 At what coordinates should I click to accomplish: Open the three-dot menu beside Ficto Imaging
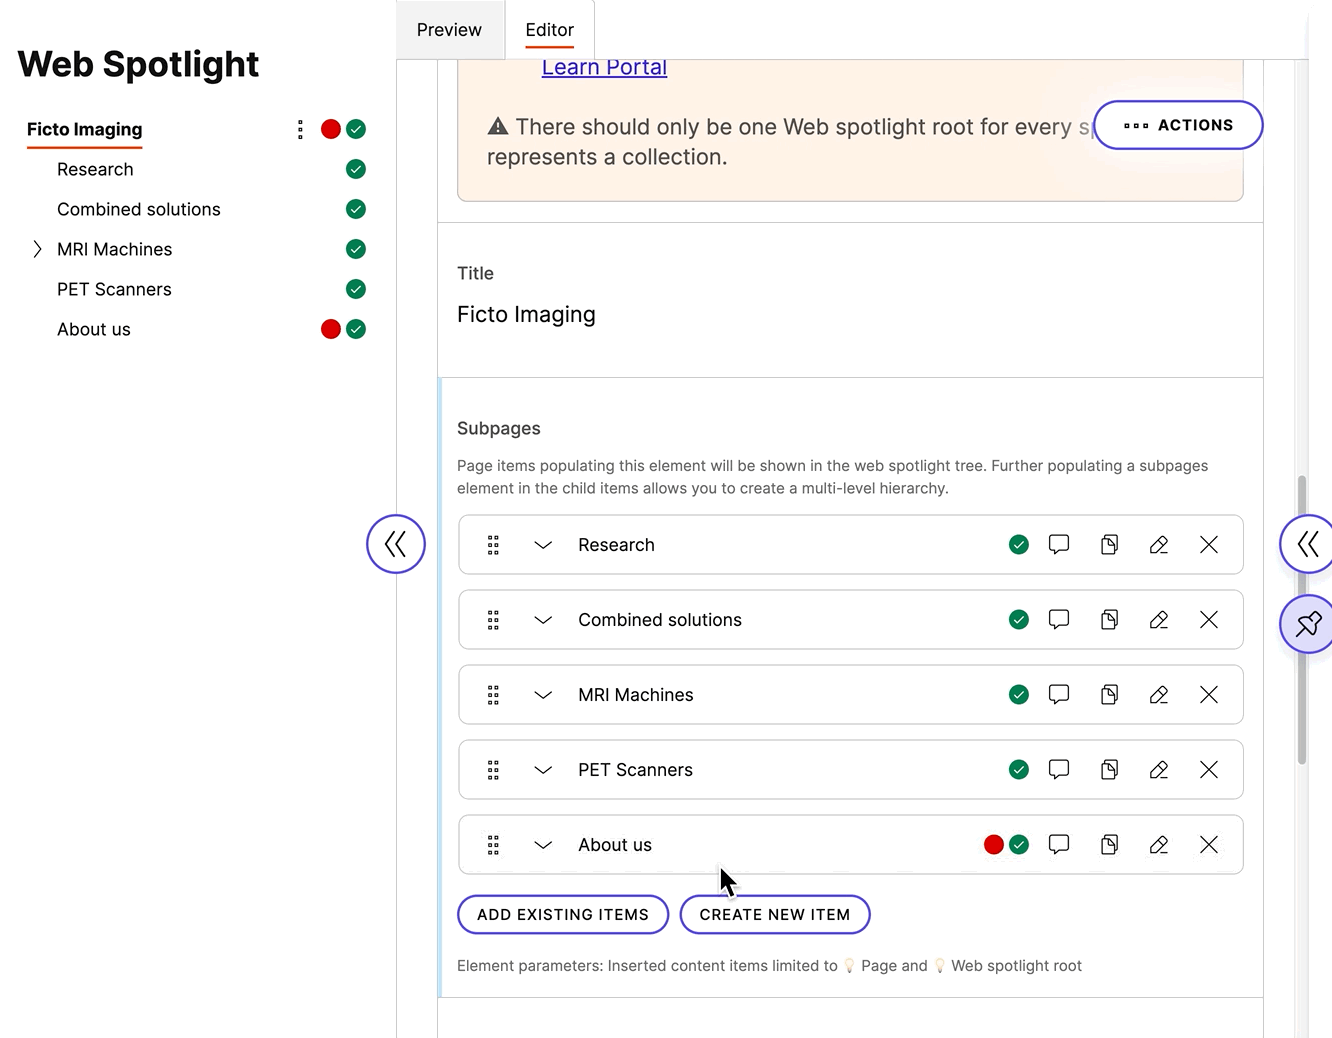point(300,129)
